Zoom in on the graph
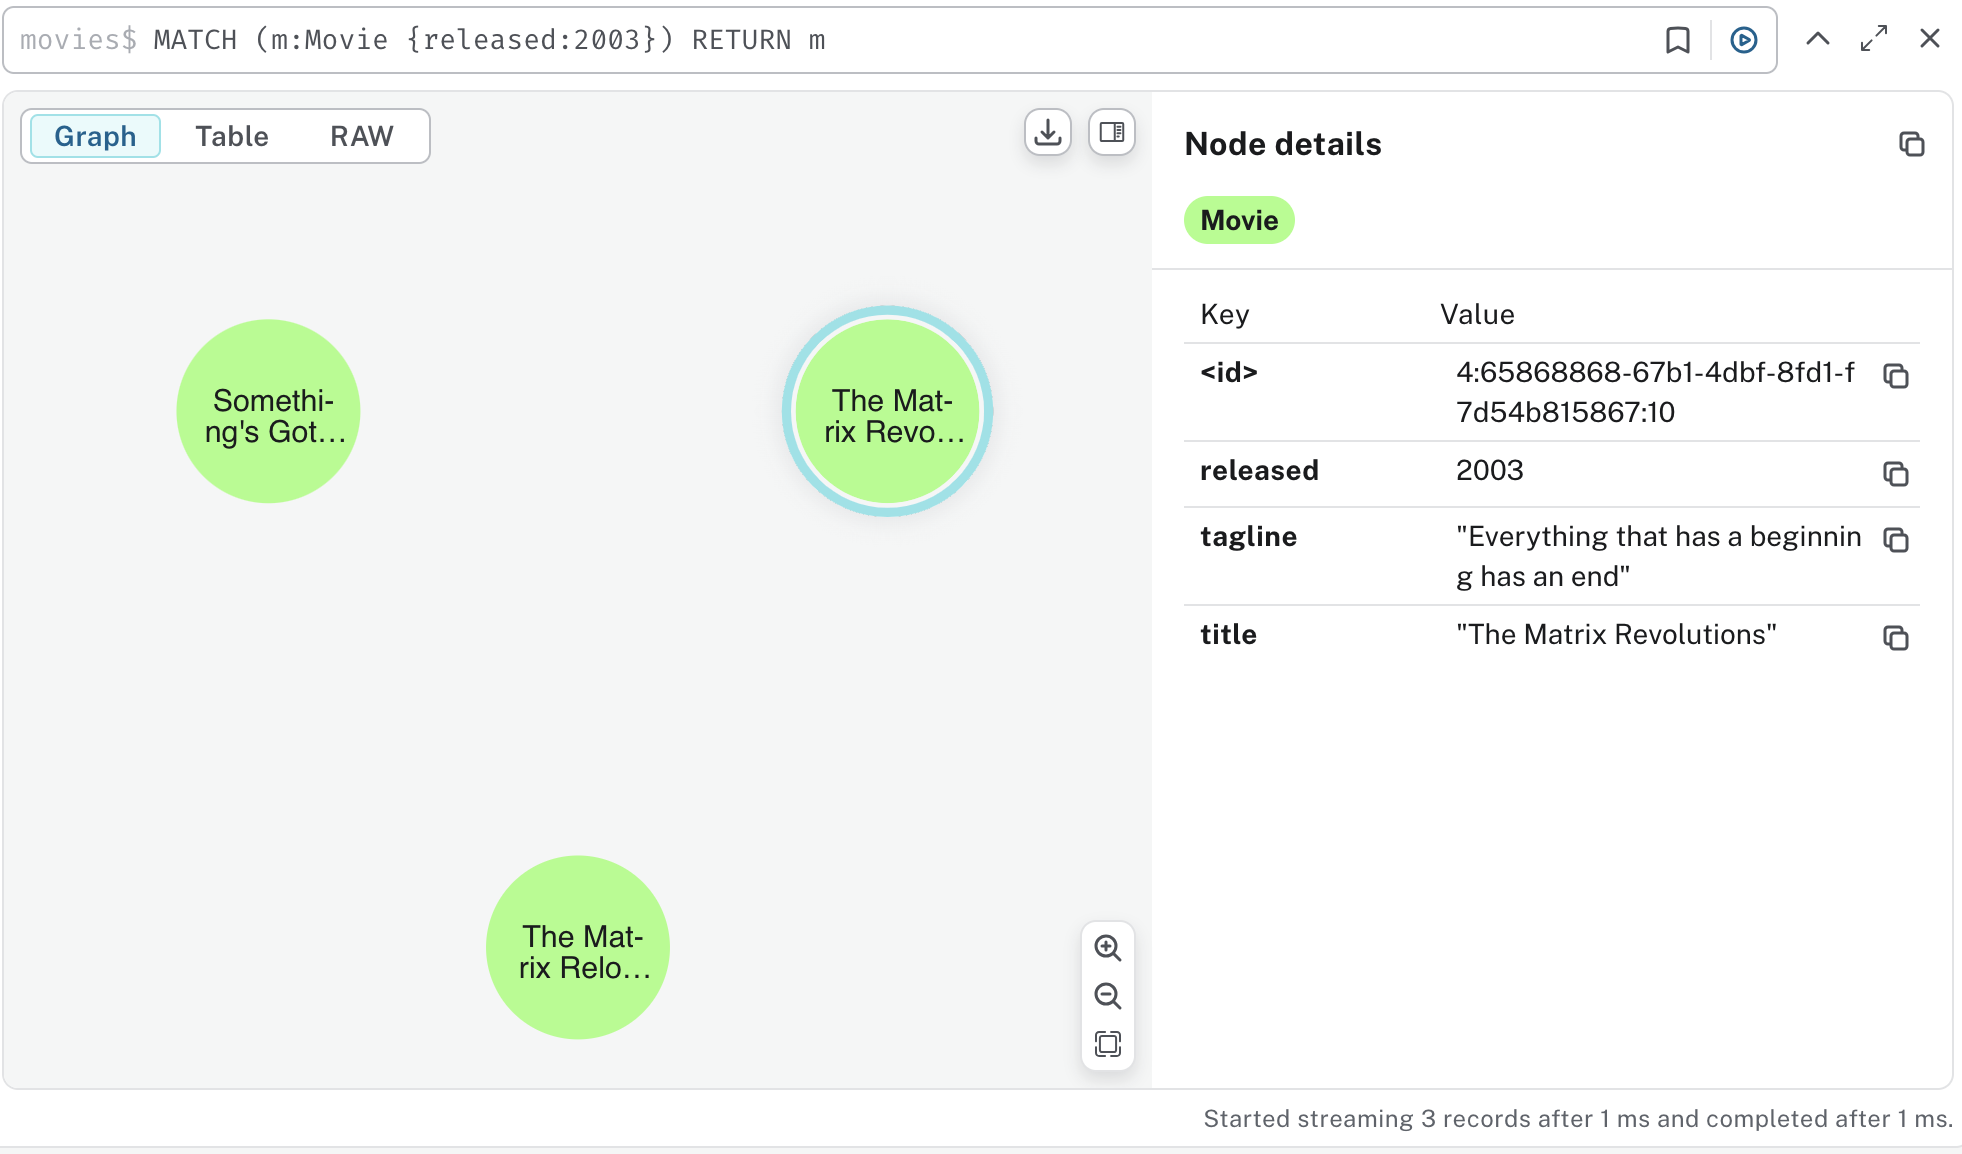The image size is (1962, 1154). coord(1107,948)
